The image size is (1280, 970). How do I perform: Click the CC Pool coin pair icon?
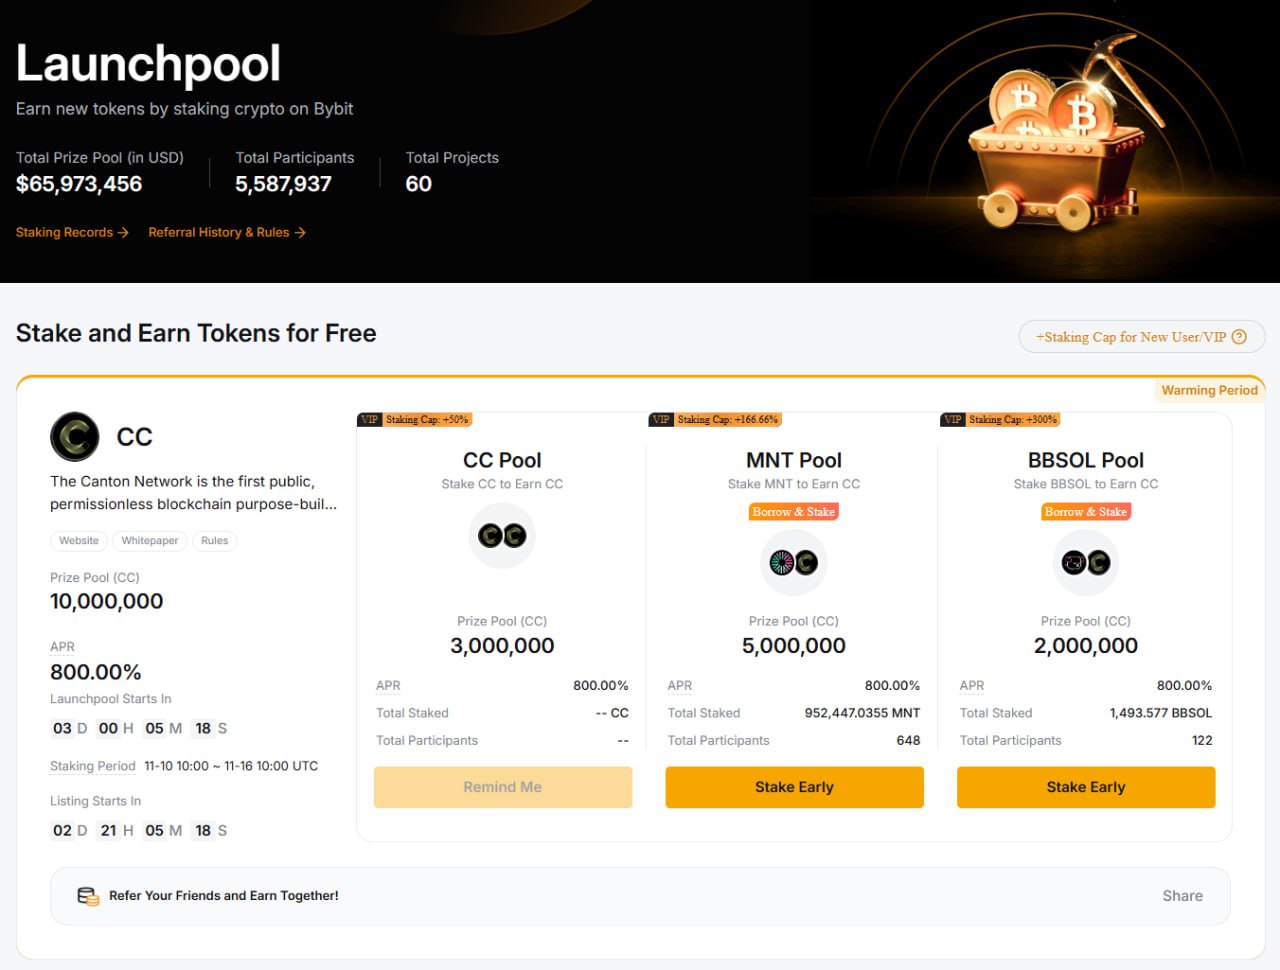(x=502, y=536)
